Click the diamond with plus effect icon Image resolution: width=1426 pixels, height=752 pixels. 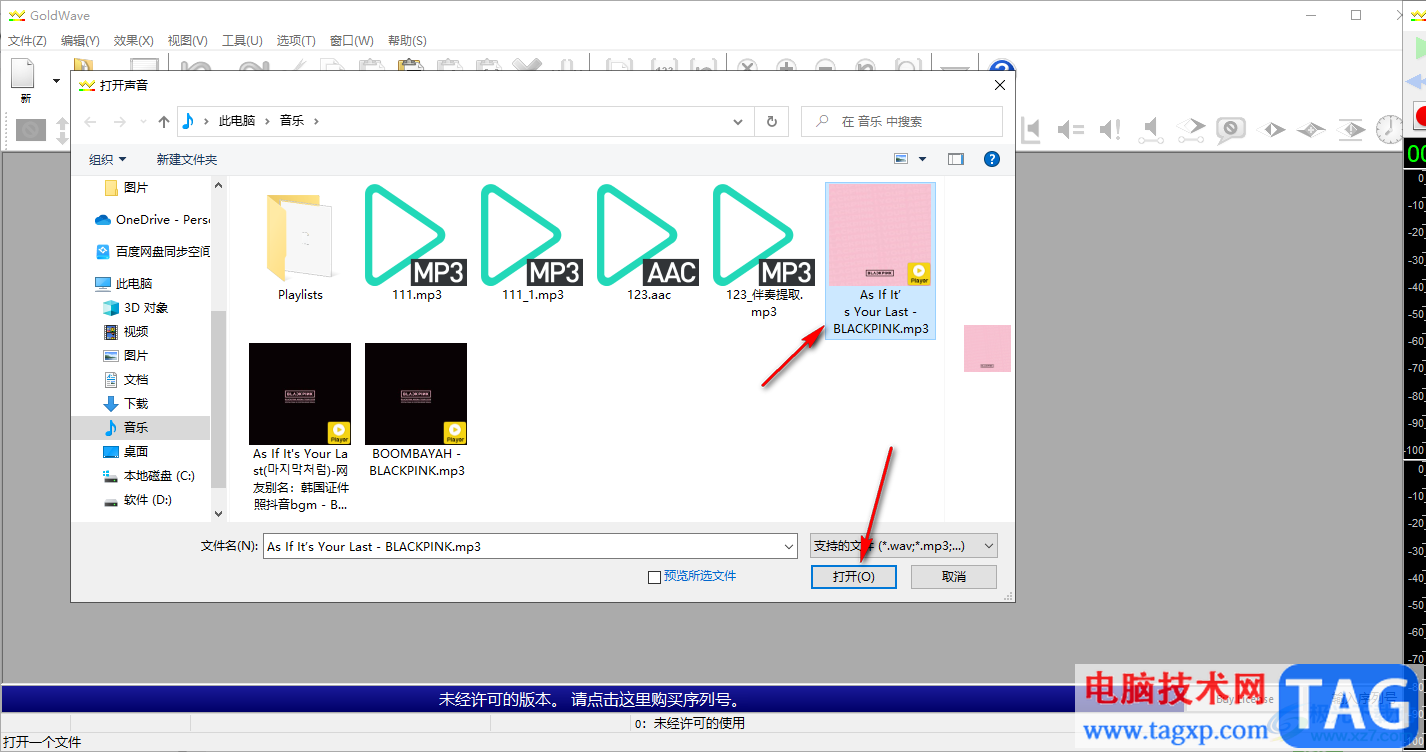pyautogui.click(x=1311, y=129)
